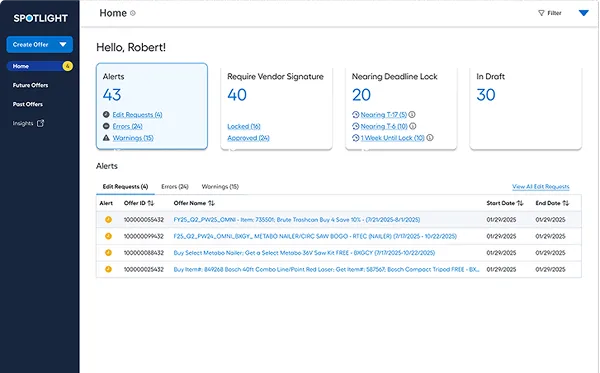This screenshot has height=373, width=600.
Task: Sort table by Start Date
Action: point(520,203)
